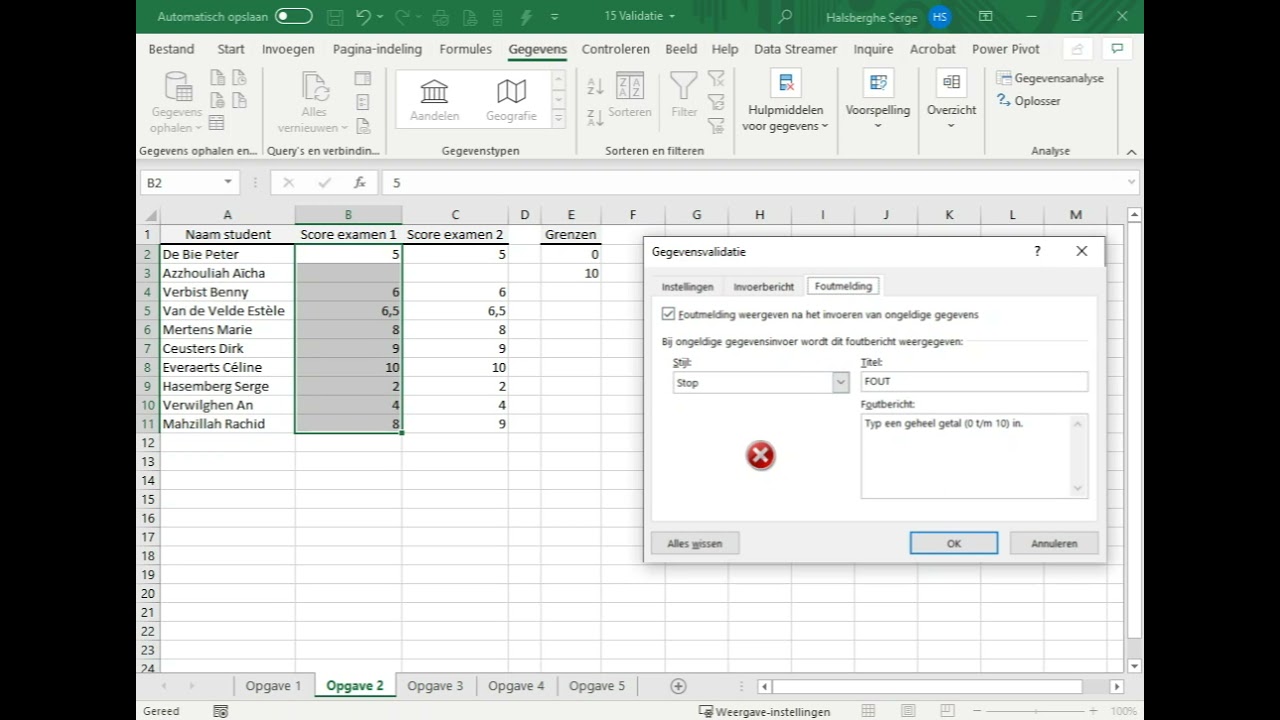Click into the Foutbericht text area
This screenshot has height=720, width=1280.
click(x=974, y=455)
